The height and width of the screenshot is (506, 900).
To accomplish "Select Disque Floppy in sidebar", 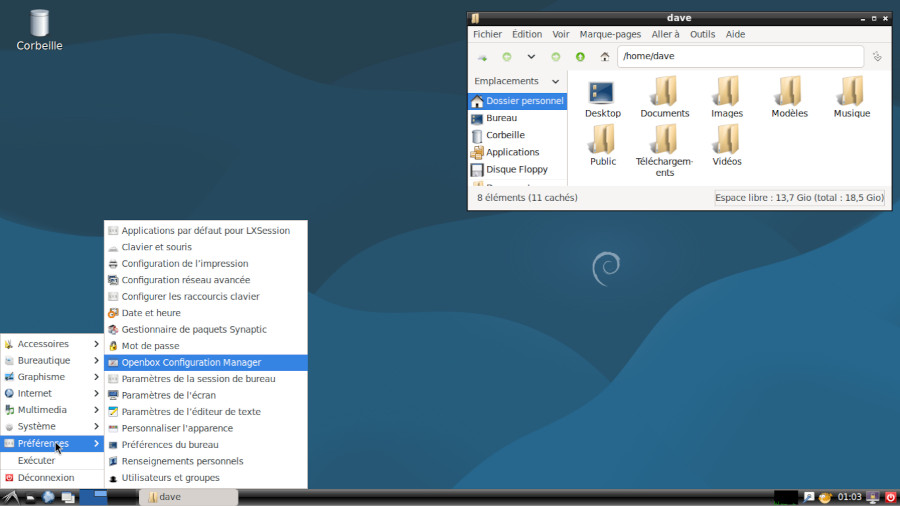I will [x=518, y=170].
